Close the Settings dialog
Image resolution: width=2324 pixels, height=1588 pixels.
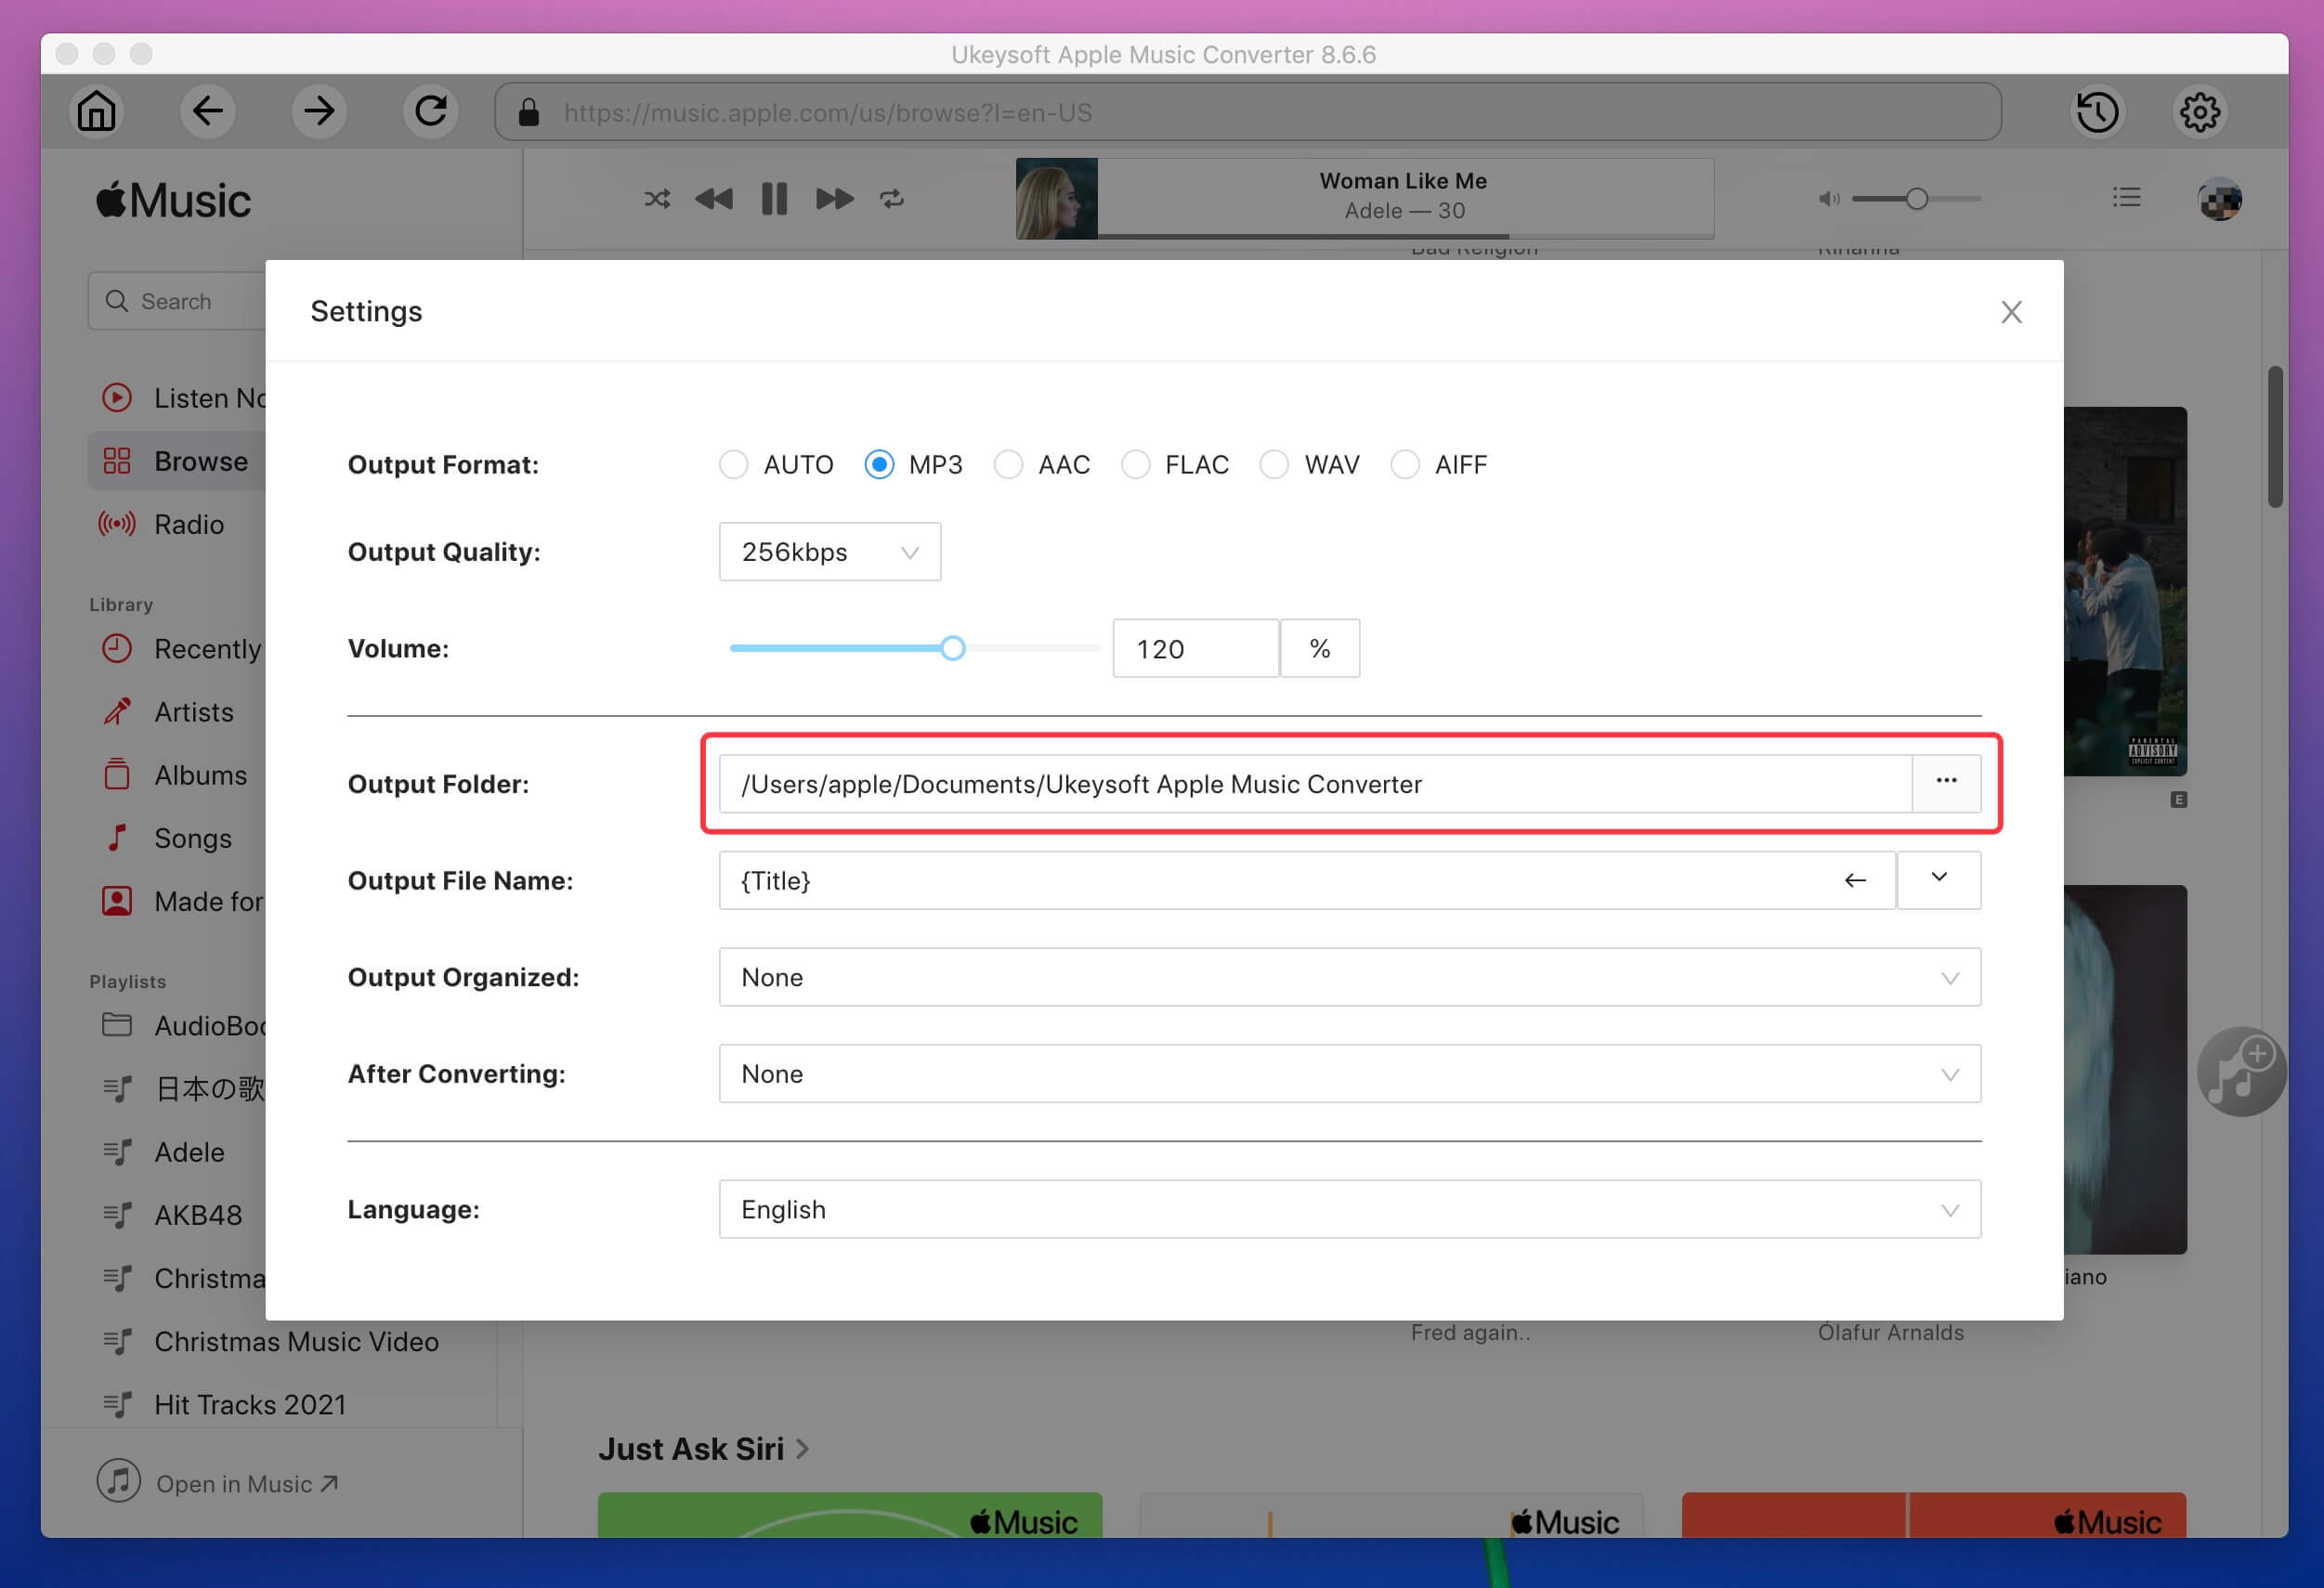[2011, 313]
